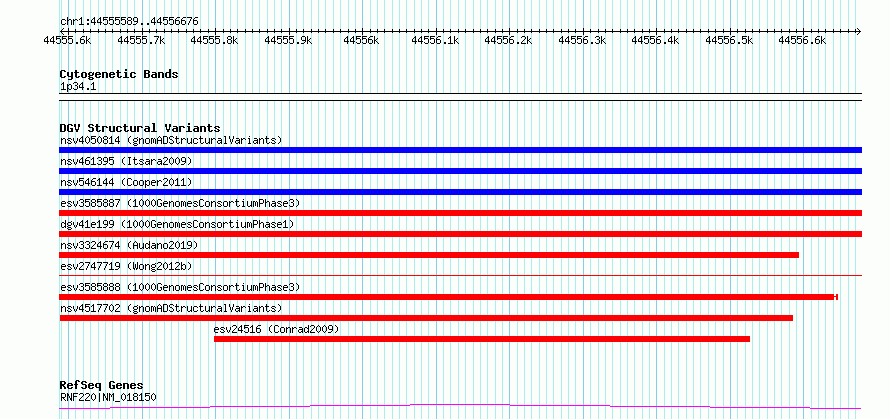This screenshot has height=419, width=890.
Task: Select the red bar under esv24516
Action: point(482,339)
